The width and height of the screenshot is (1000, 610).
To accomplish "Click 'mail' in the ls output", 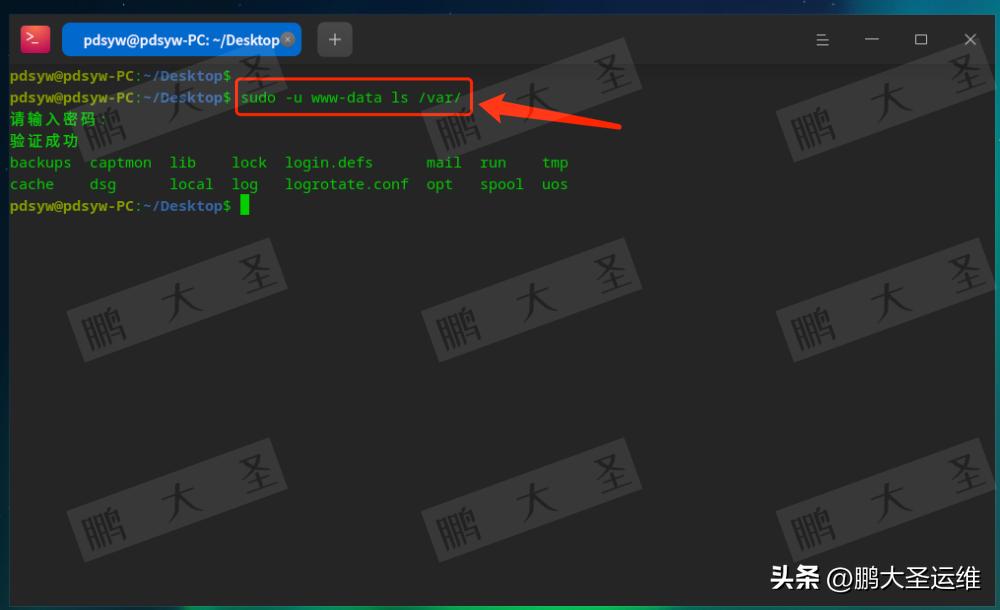I will point(443,163).
